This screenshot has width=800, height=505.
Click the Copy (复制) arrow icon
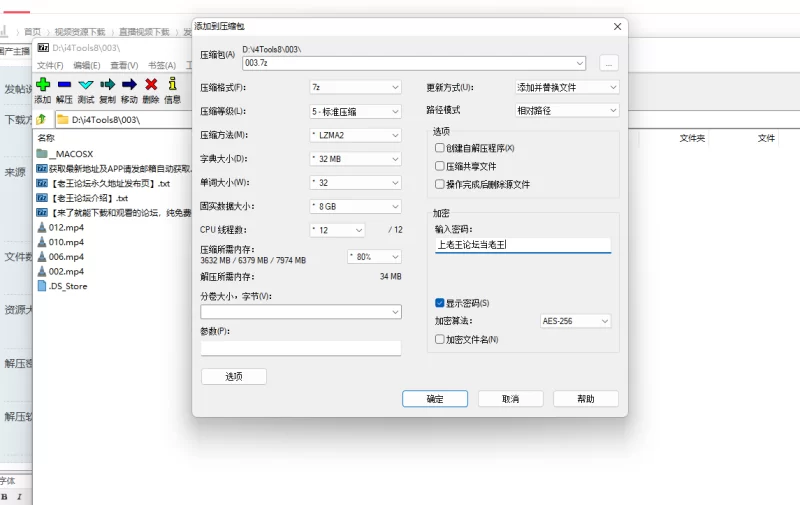[x=107, y=84]
